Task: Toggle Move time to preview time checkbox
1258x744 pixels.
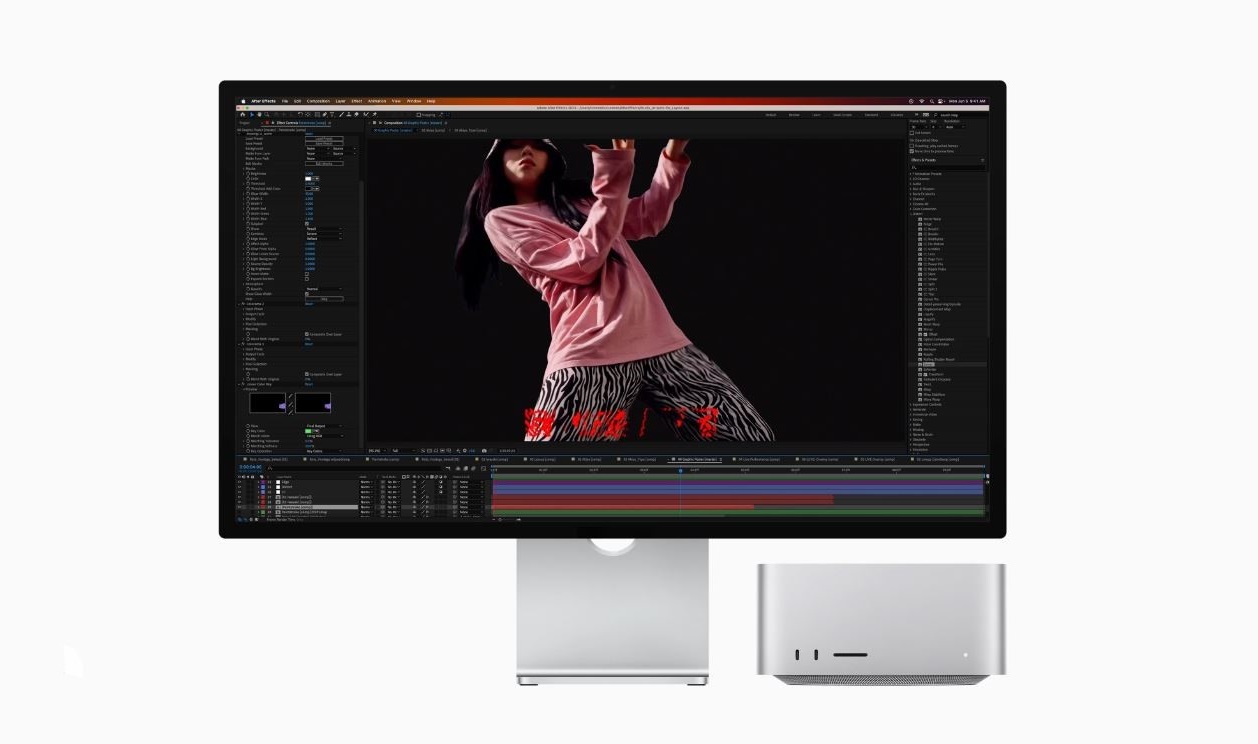Action: [911, 151]
